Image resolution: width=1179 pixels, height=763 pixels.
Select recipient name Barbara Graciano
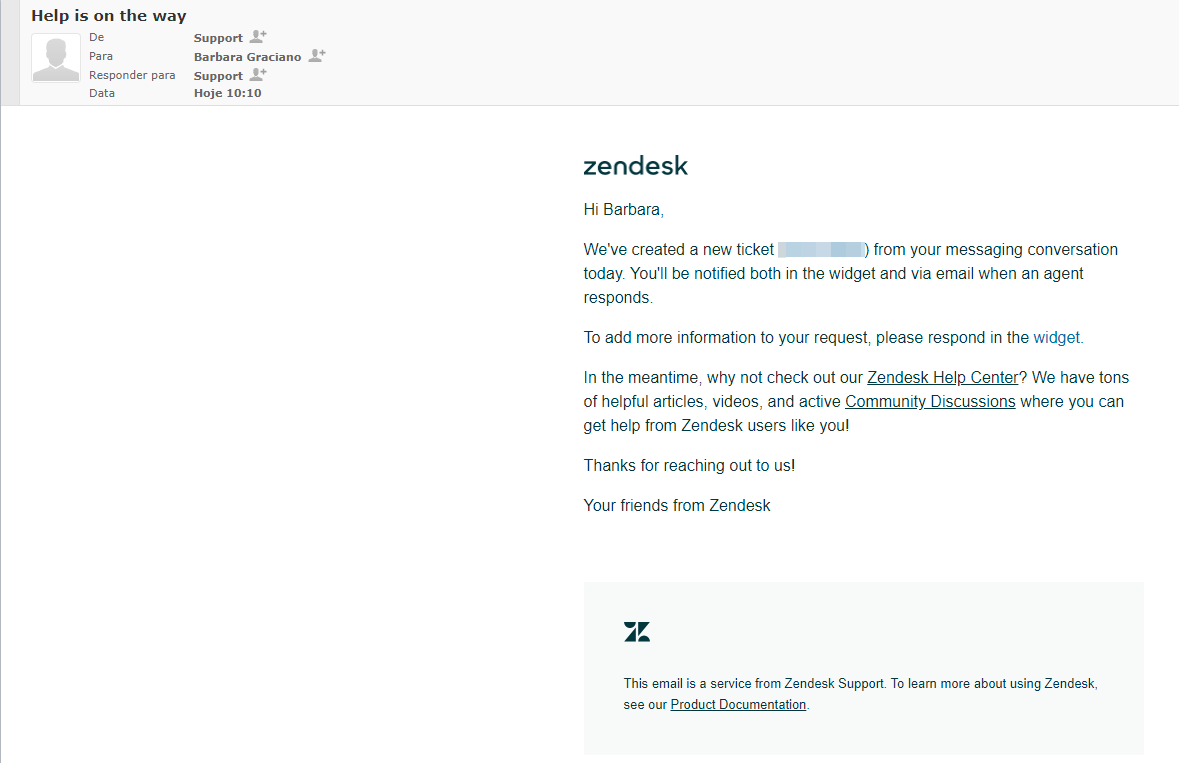click(248, 56)
